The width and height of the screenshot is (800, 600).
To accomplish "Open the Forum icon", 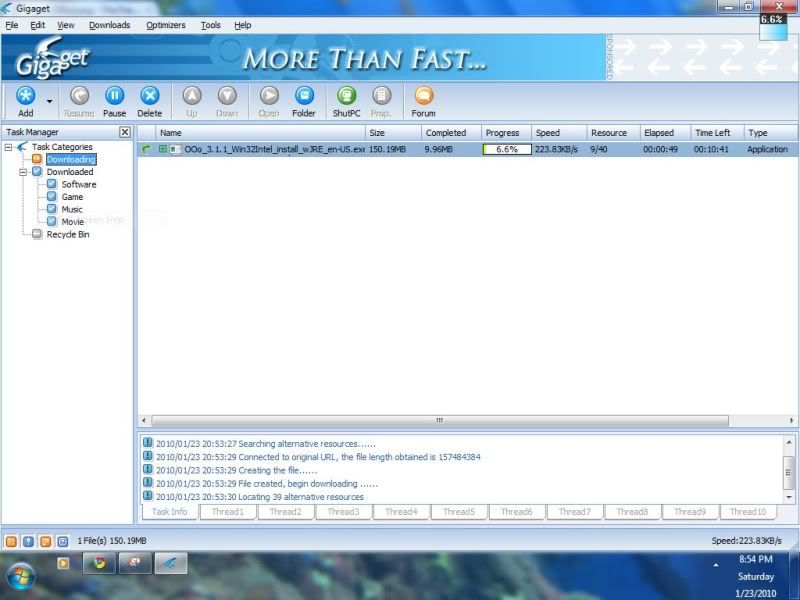I will click(424, 96).
